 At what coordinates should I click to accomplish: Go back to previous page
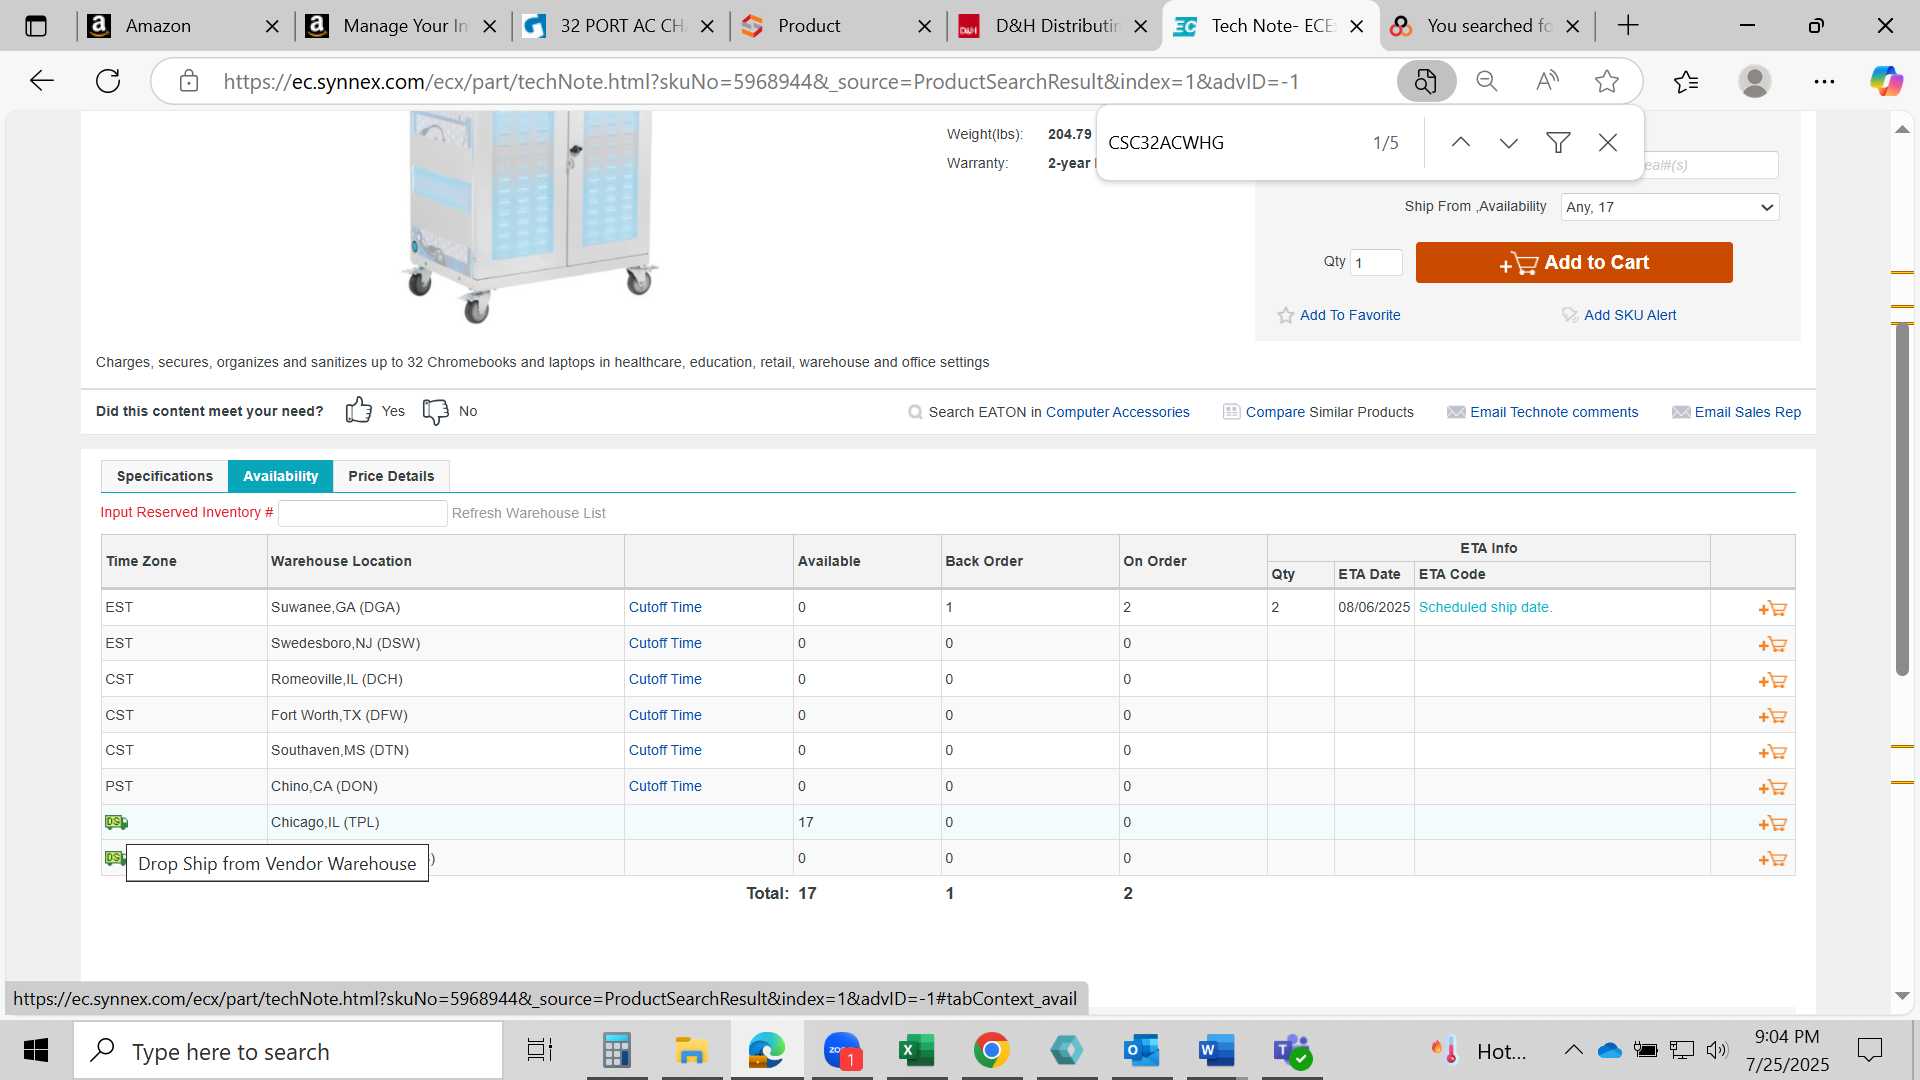point(41,81)
